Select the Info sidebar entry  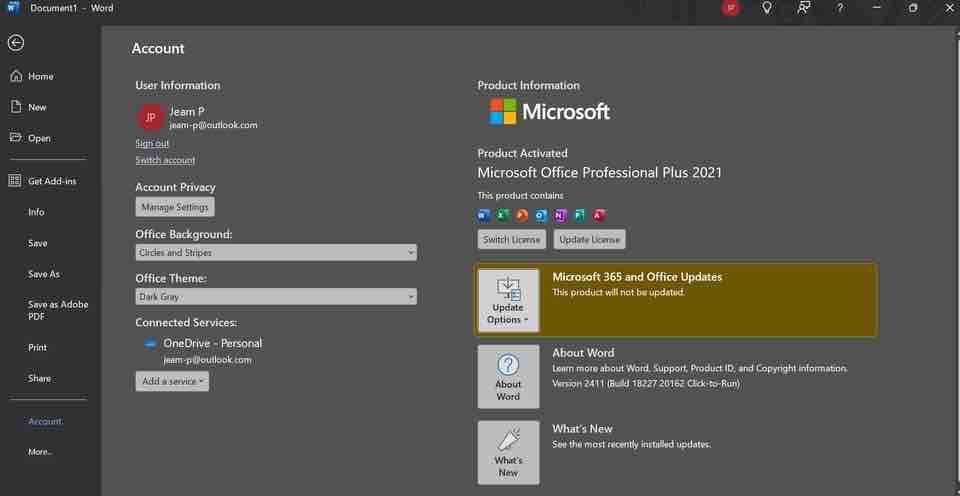click(x=36, y=212)
